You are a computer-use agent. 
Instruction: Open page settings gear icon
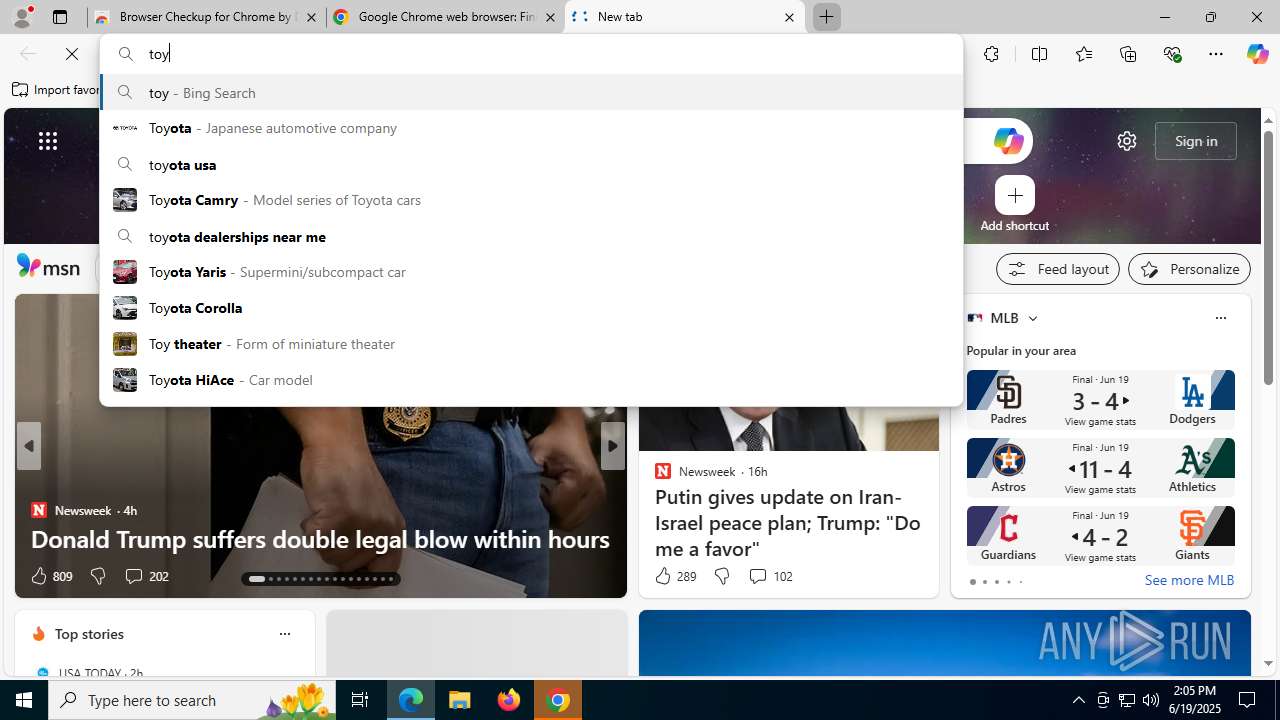coord(1127,141)
